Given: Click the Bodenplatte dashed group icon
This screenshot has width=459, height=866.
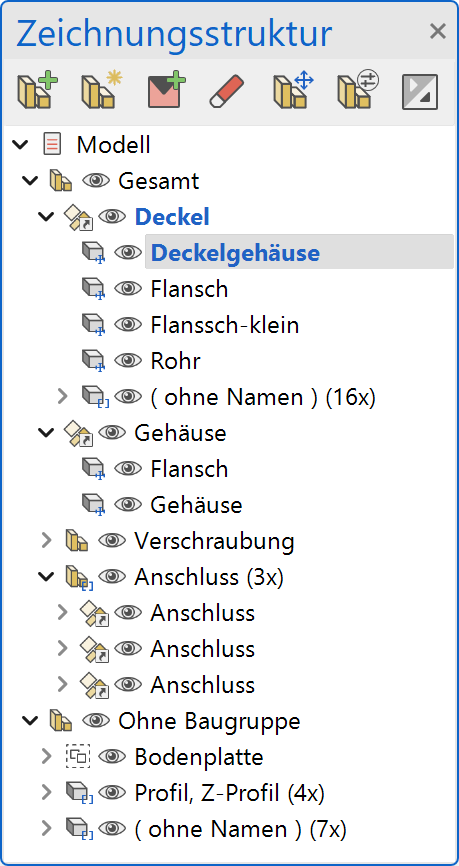Looking at the screenshot, I should (x=77, y=757).
